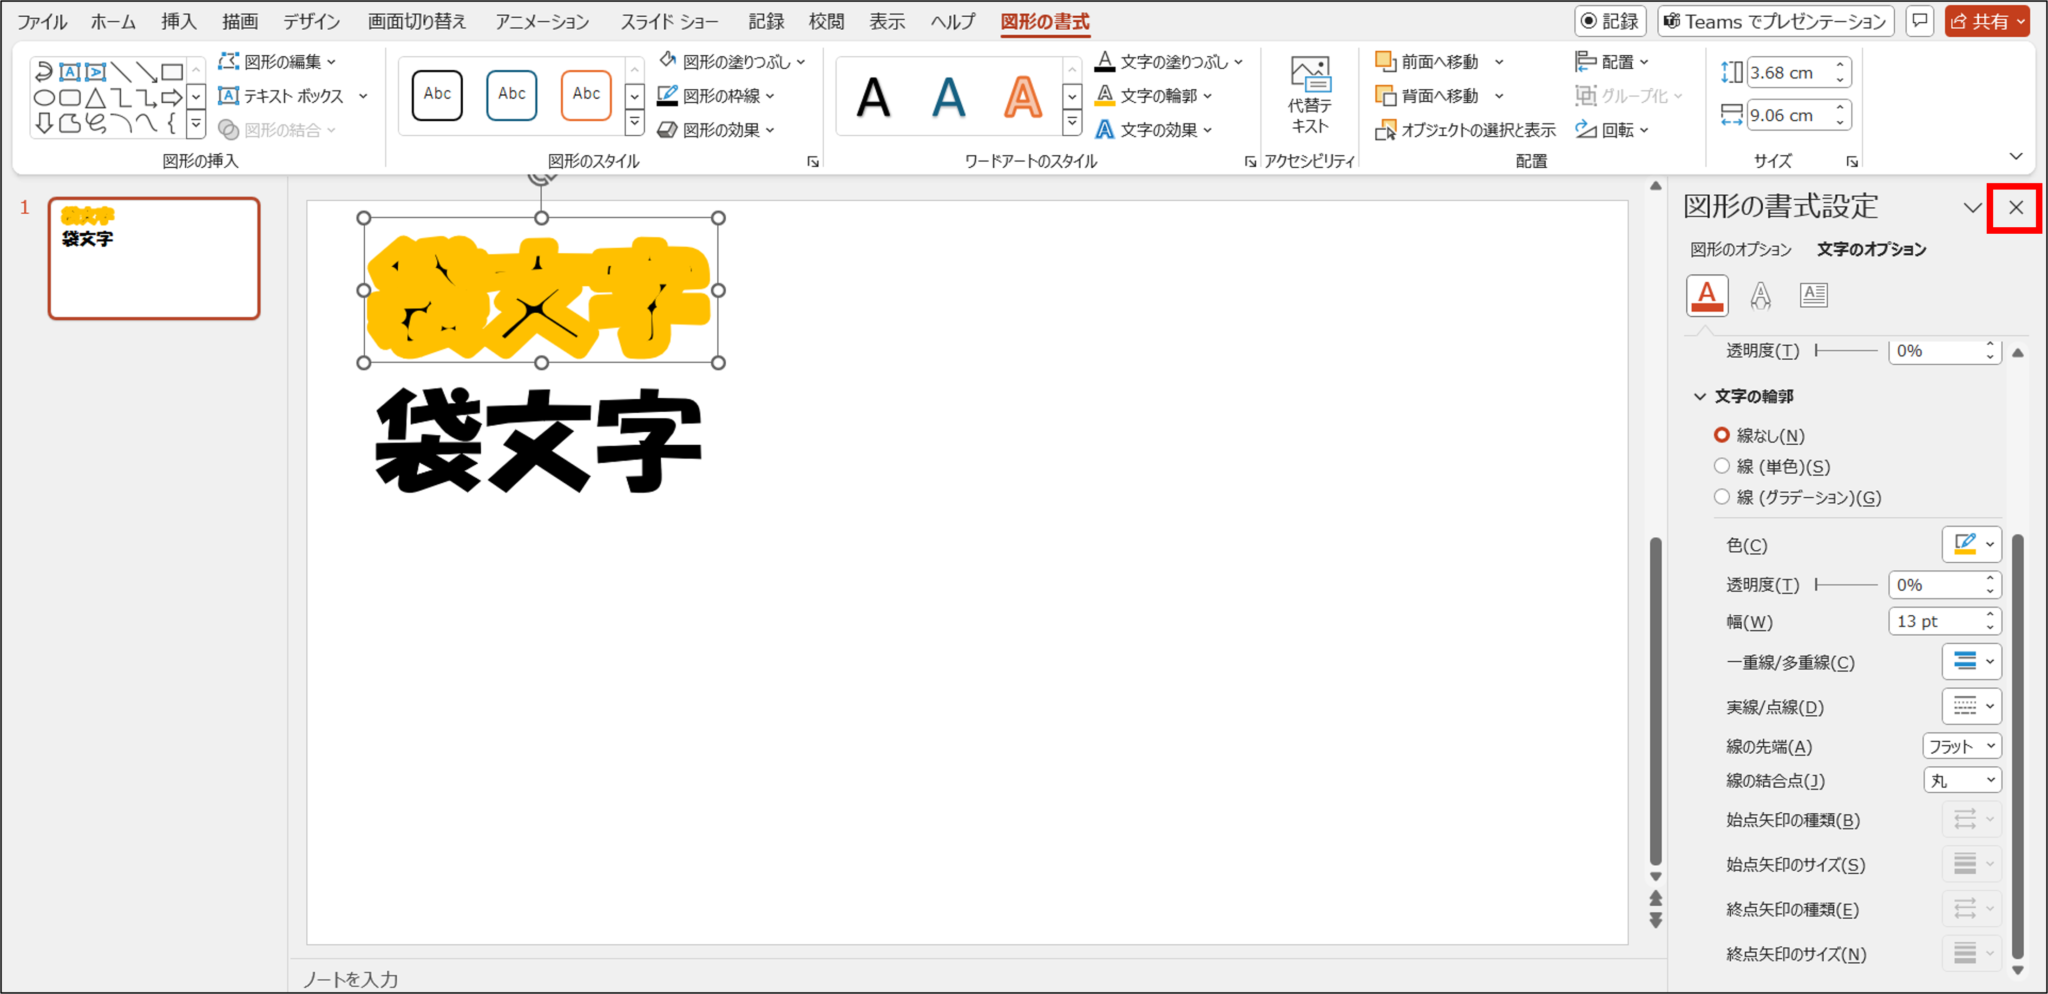Select the 線 (単色) radio button
The height and width of the screenshot is (994, 2048).
coord(1721,466)
